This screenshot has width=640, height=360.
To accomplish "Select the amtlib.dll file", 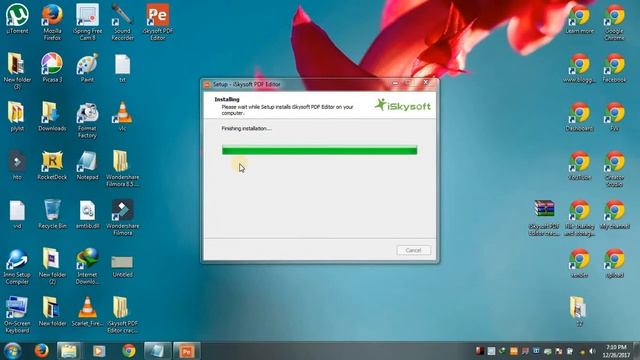I will point(87,214).
